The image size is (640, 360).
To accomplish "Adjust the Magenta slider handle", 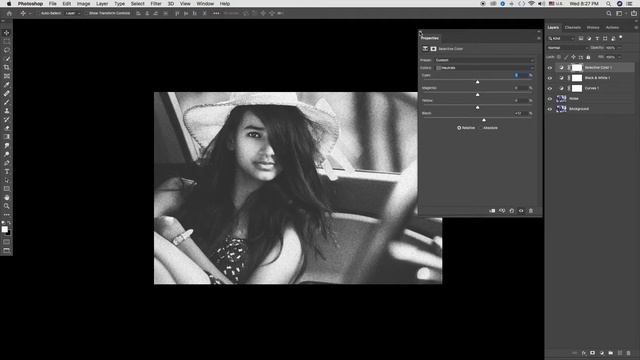I will [x=478, y=95].
